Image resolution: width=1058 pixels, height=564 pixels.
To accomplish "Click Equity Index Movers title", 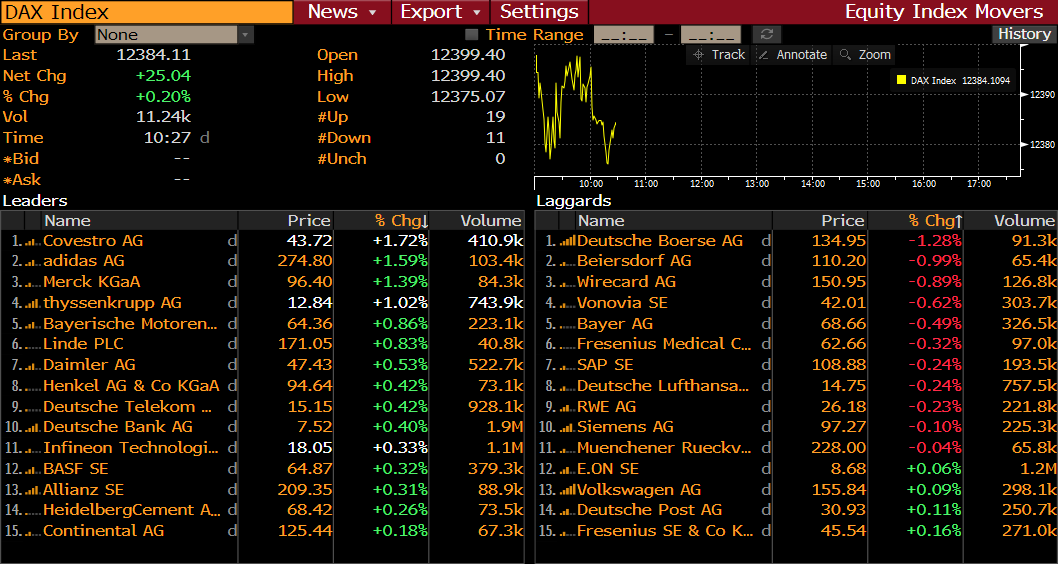I will [944, 12].
